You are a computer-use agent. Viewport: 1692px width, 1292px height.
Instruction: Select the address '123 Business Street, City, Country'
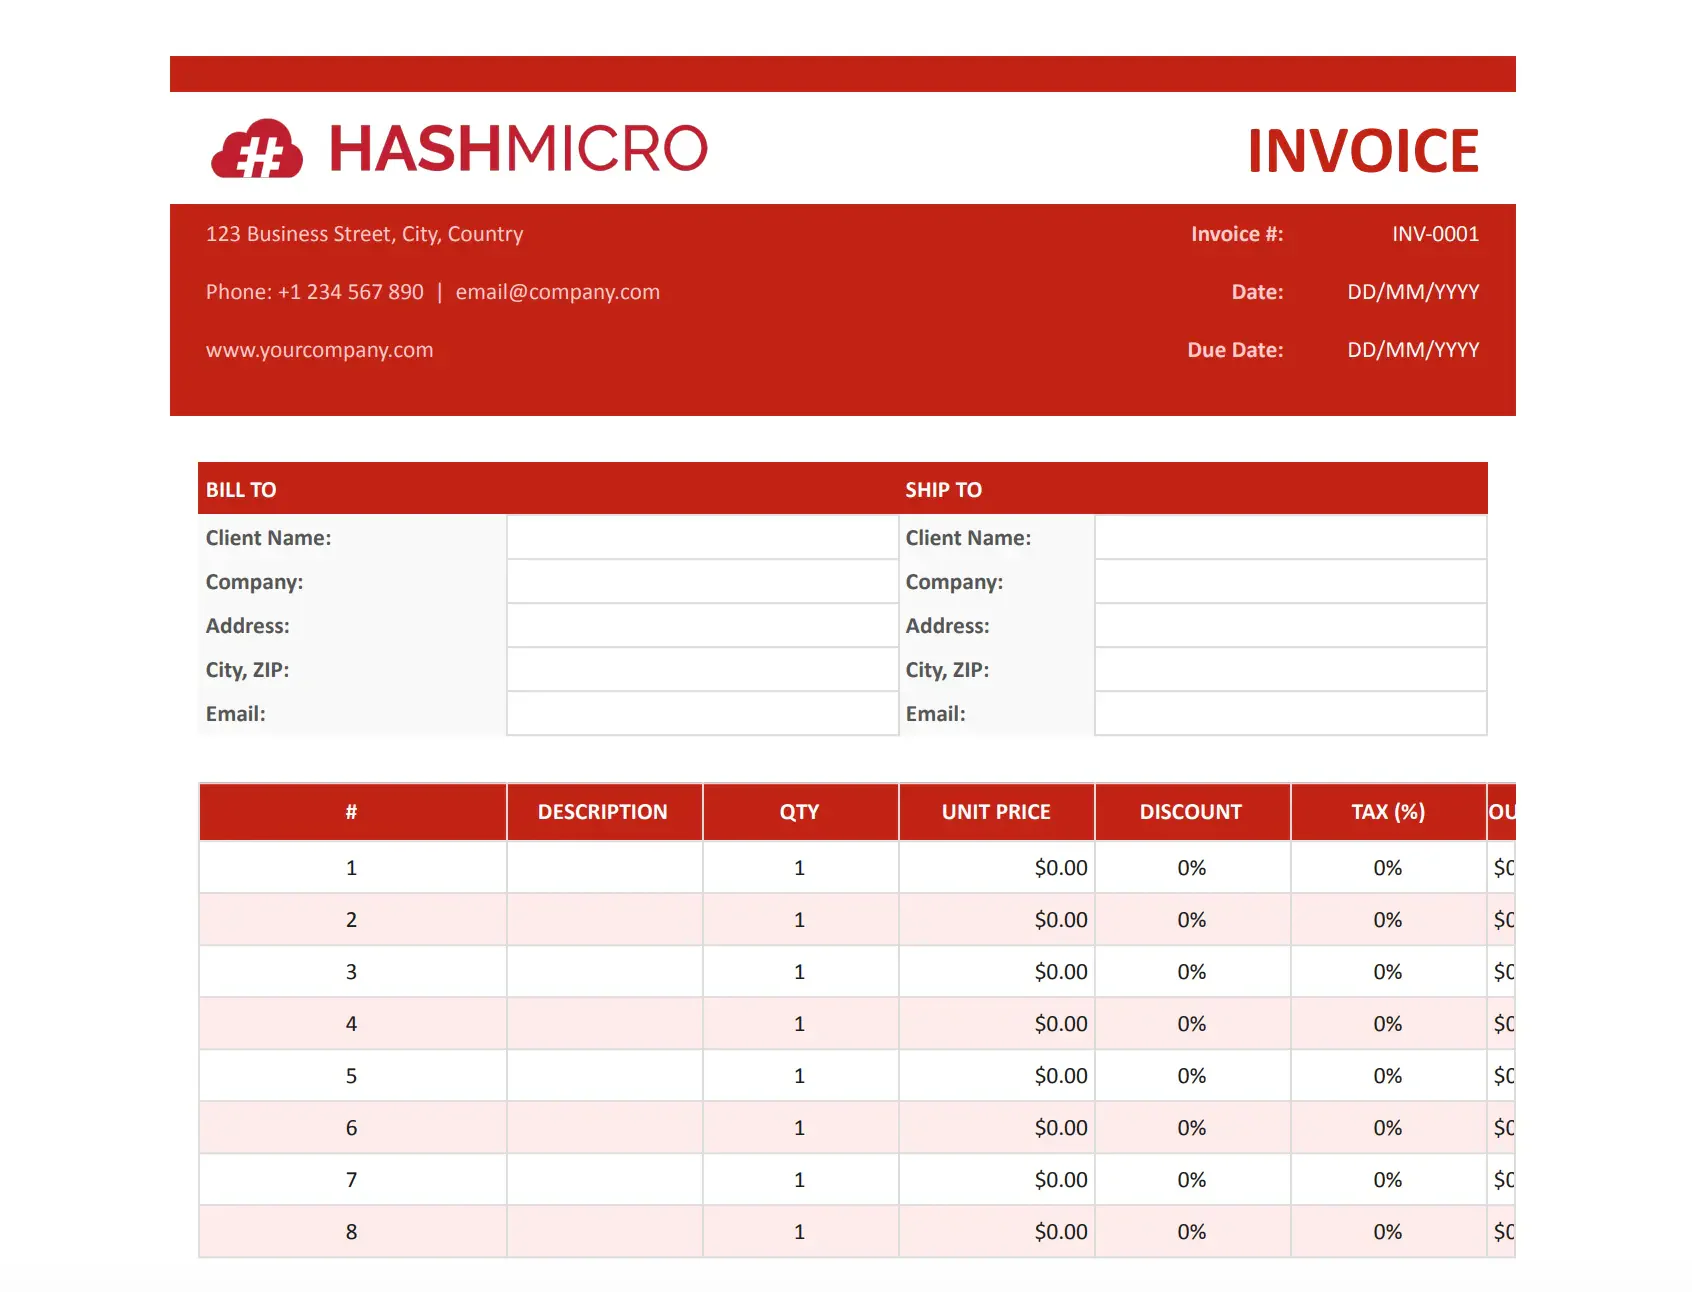coord(364,234)
